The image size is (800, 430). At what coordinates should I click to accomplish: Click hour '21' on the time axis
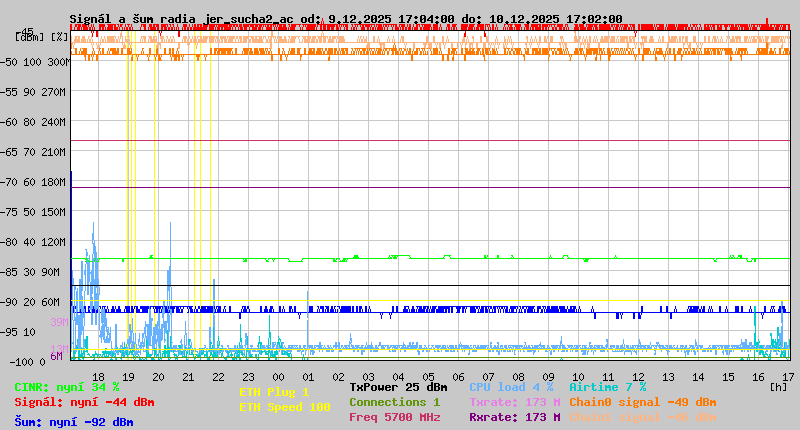click(x=188, y=377)
